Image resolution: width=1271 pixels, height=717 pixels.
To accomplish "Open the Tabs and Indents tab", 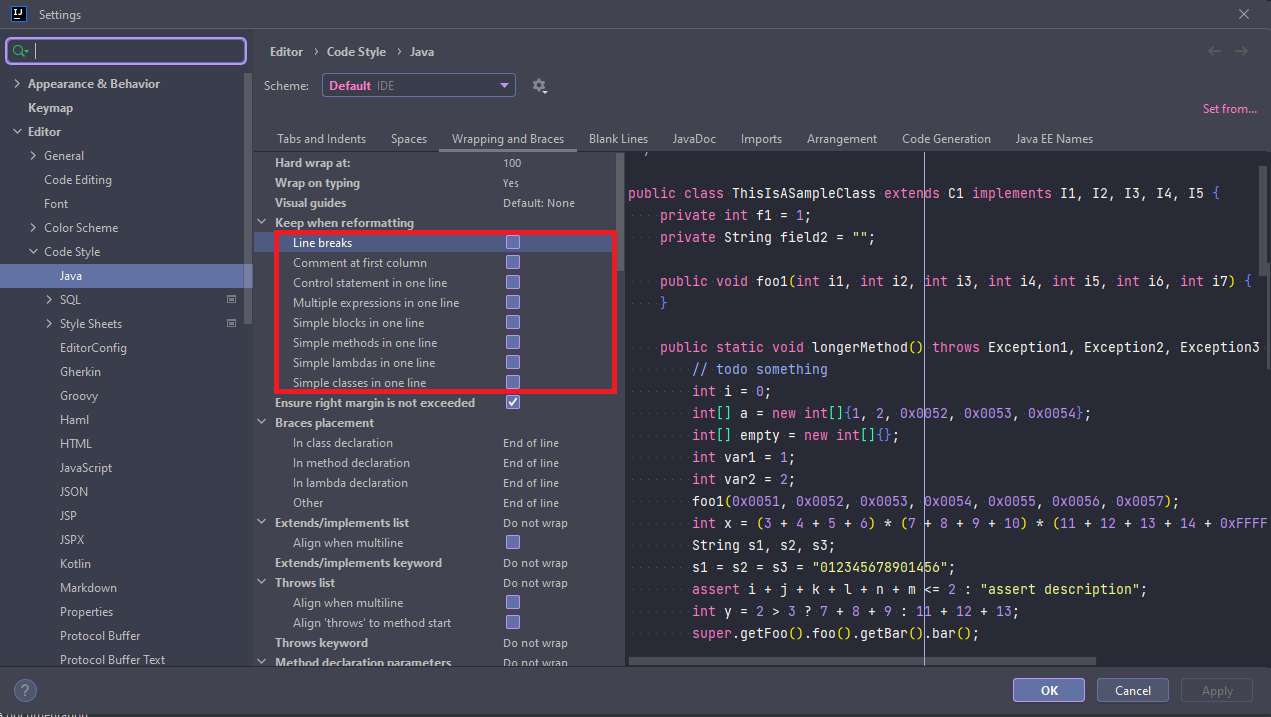I will (321, 139).
